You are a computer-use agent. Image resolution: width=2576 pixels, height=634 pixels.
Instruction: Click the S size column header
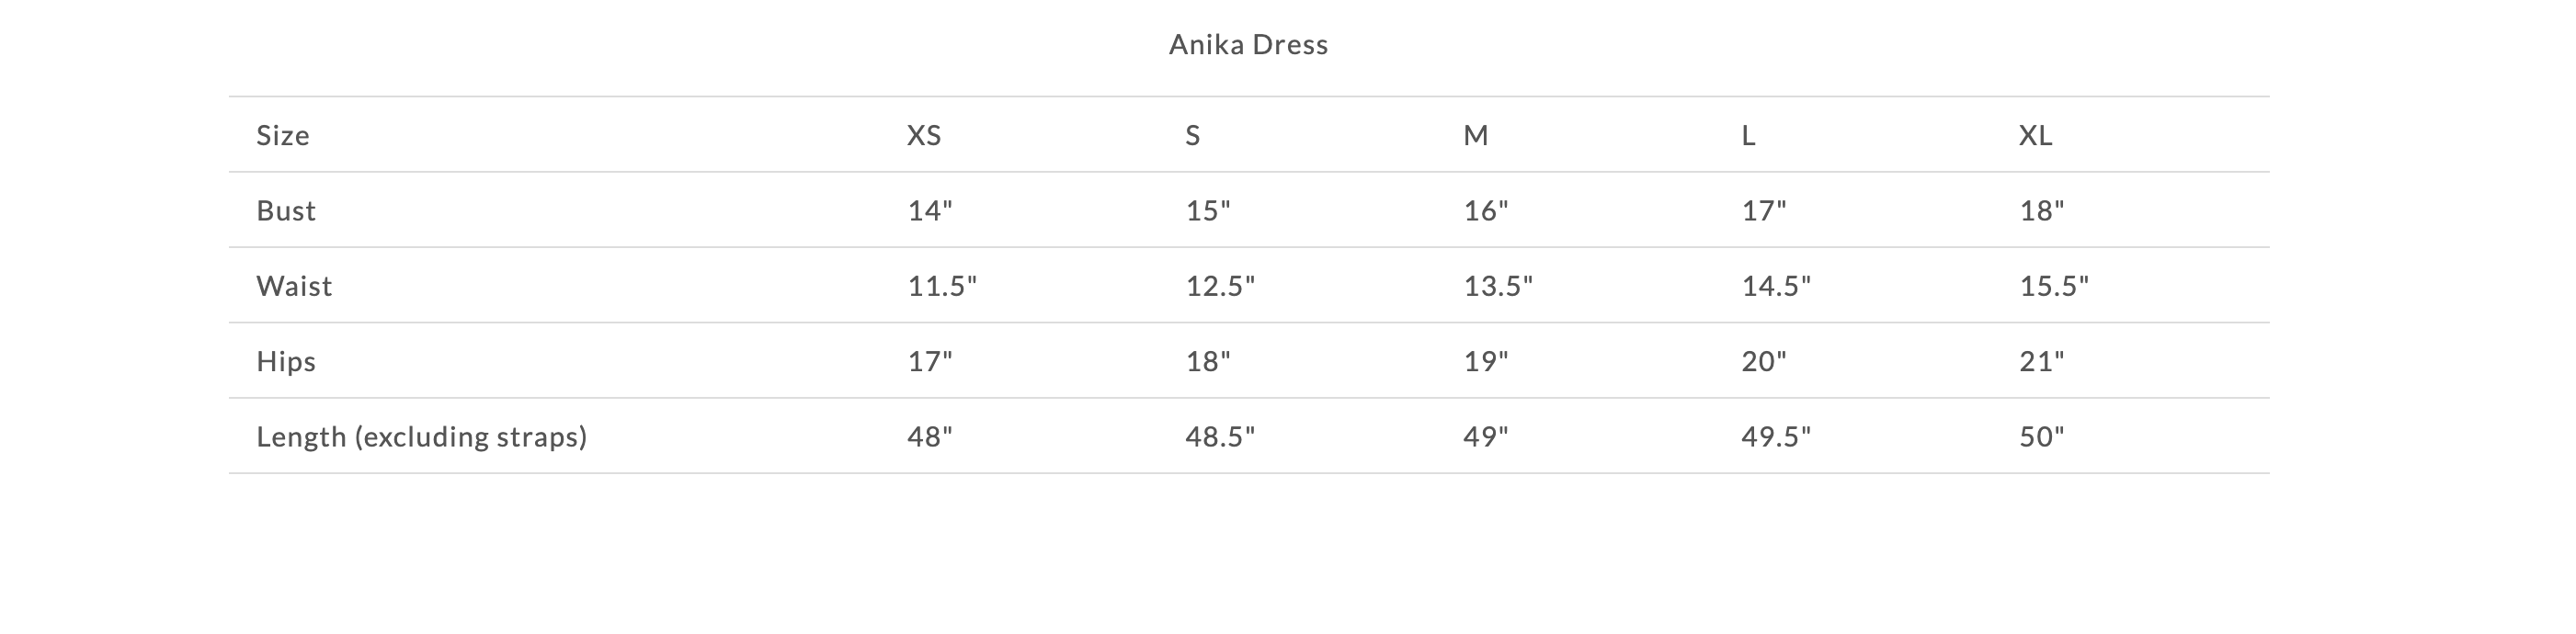[x=1192, y=135]
